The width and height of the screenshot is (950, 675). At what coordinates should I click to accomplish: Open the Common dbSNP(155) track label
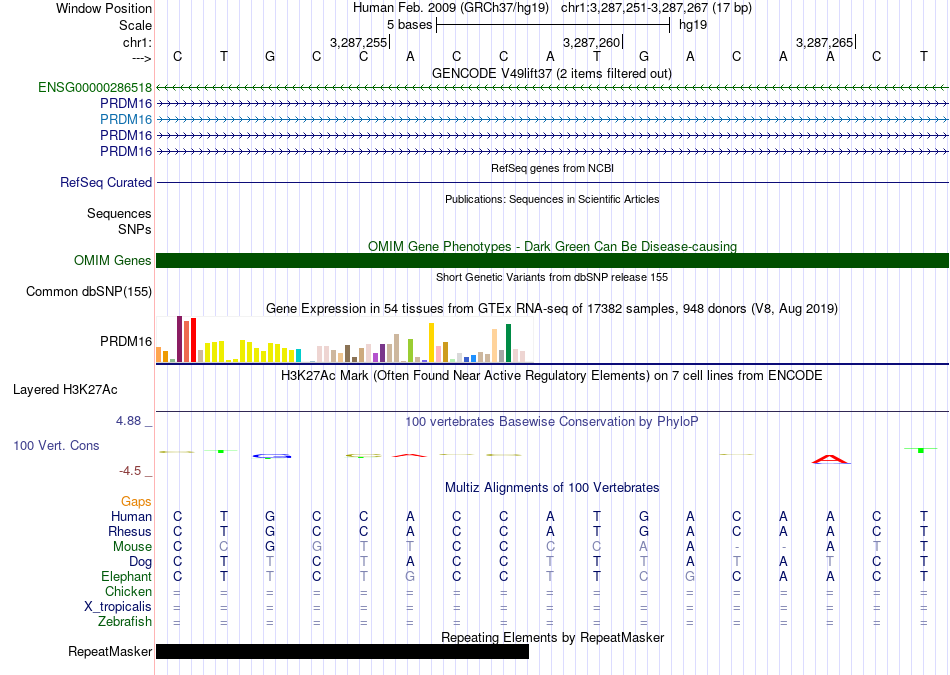pos(89,291)
